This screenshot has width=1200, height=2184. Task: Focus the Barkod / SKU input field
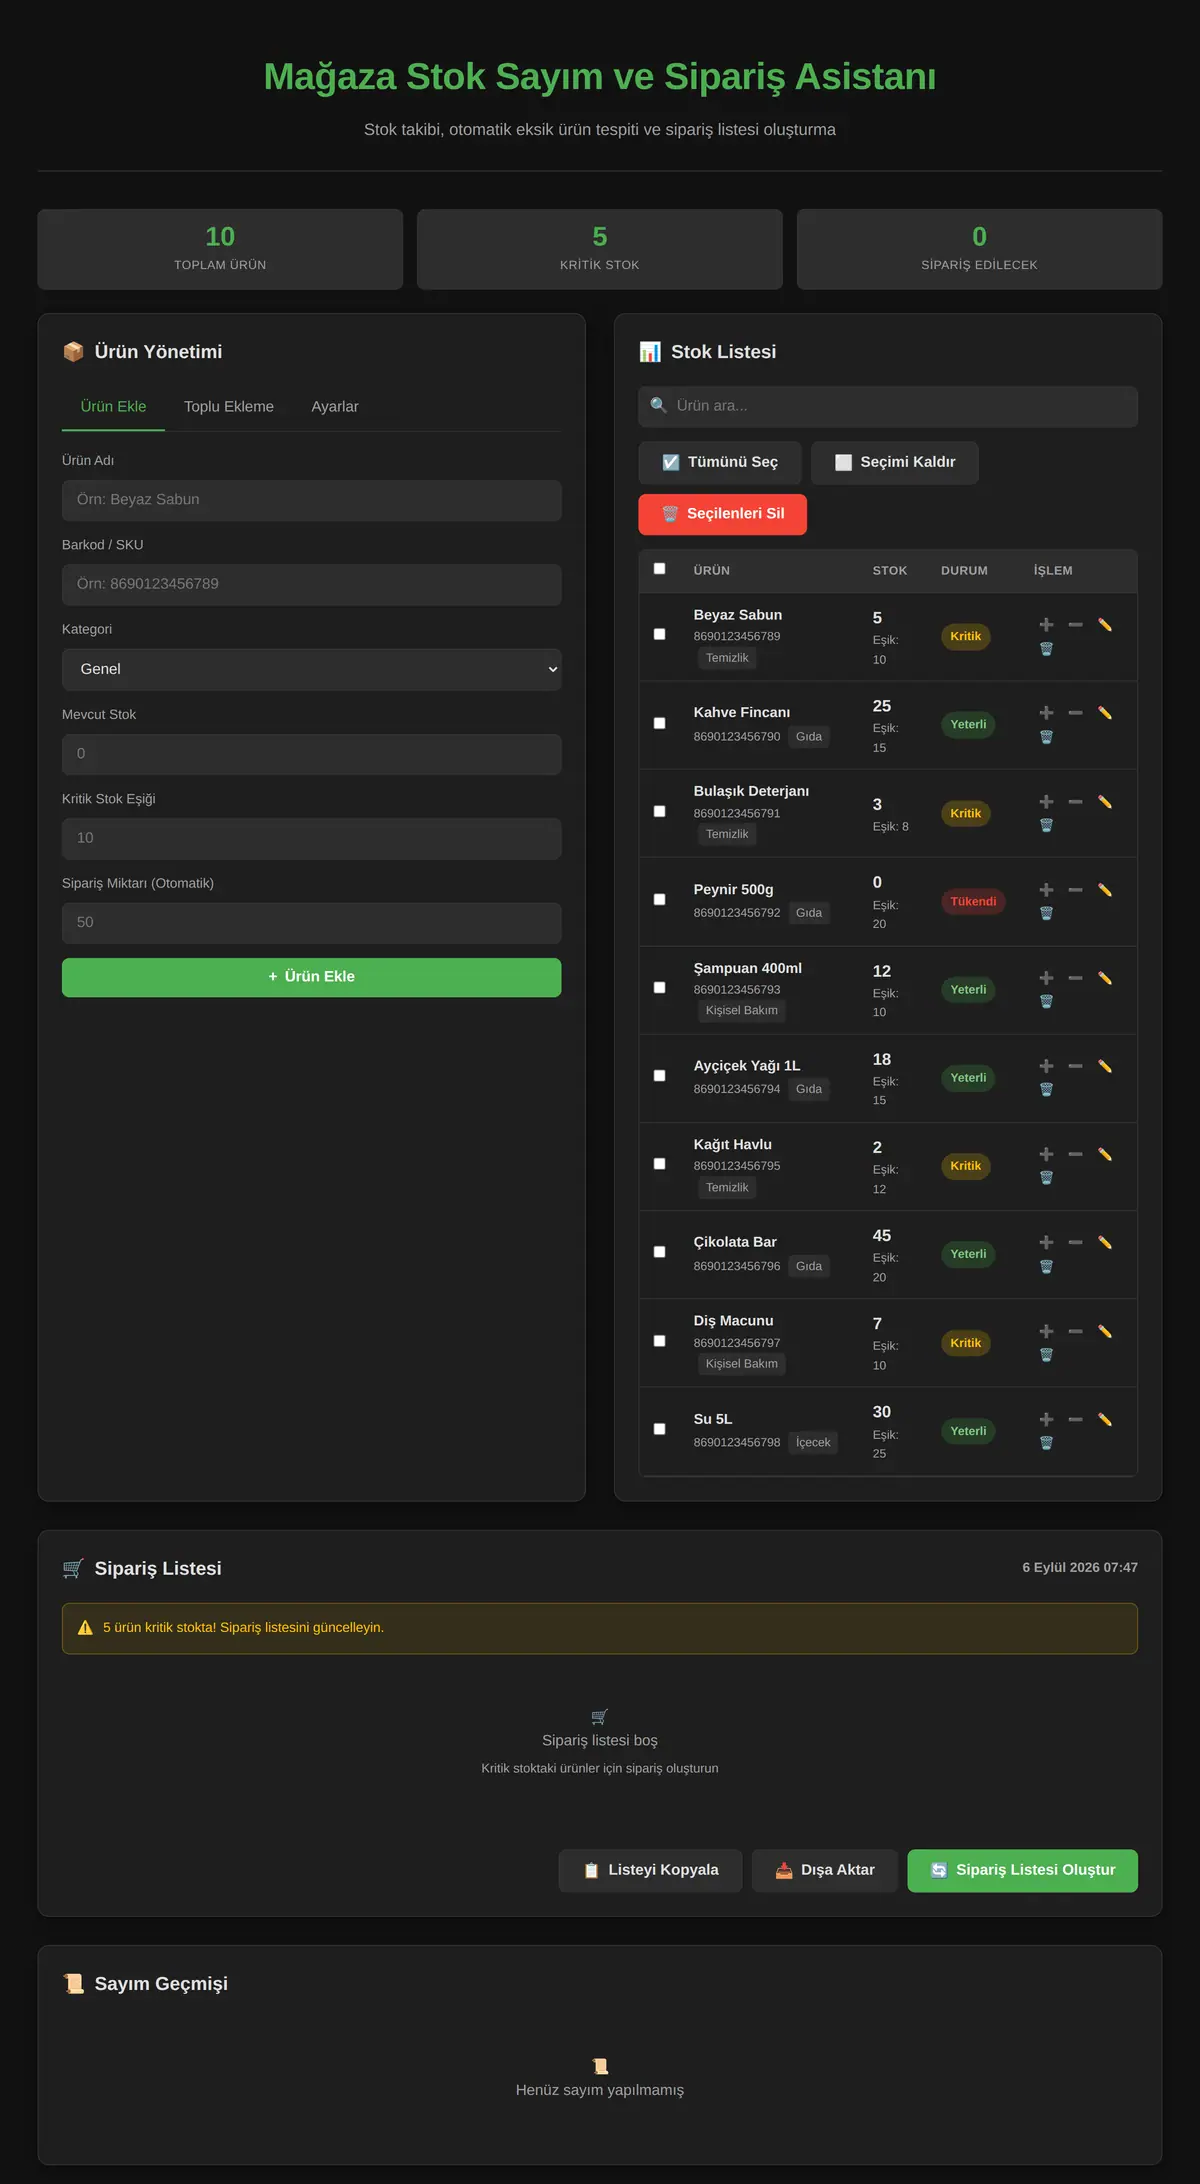[x=311, y=584]
